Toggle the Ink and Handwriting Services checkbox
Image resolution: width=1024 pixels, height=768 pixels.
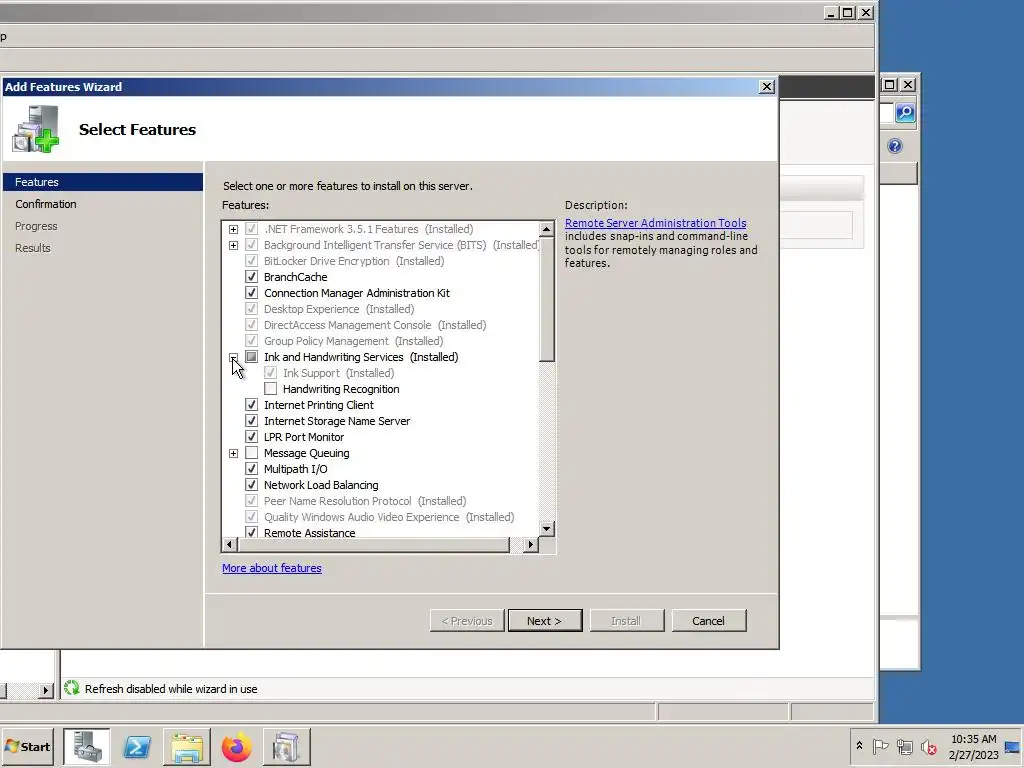[x=251, y=357]
